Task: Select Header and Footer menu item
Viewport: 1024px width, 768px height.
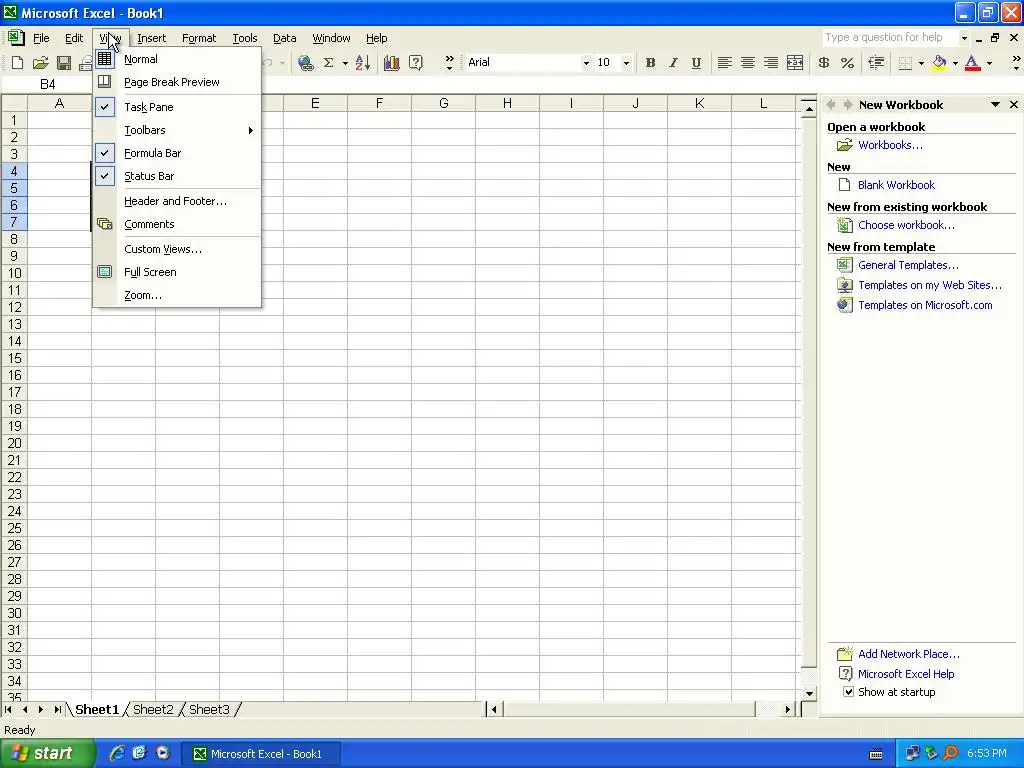Action: (x=176, y=201)
